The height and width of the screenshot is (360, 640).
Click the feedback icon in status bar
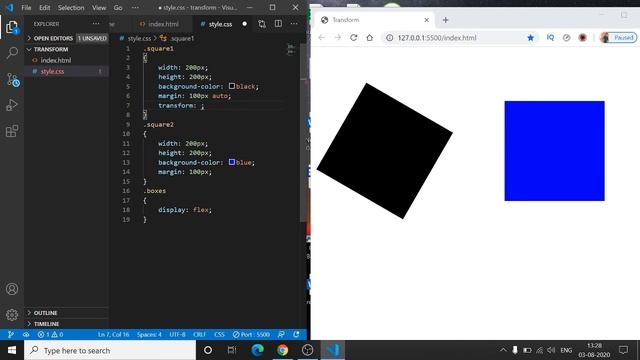click(281, 334)
